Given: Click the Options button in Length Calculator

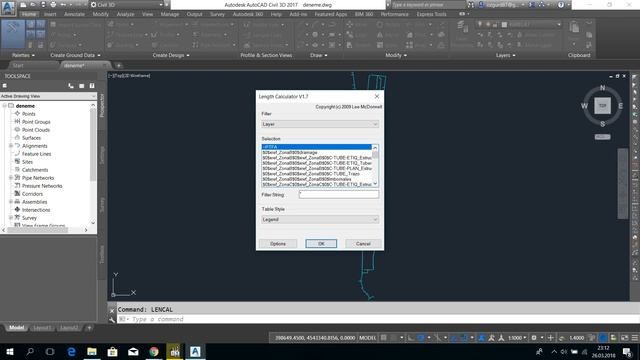Looking at the screenshot, I should 278,244.
